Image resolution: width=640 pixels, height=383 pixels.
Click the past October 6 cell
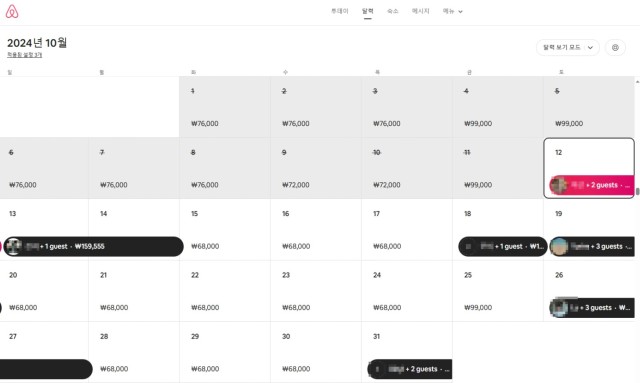pos(44,168)
